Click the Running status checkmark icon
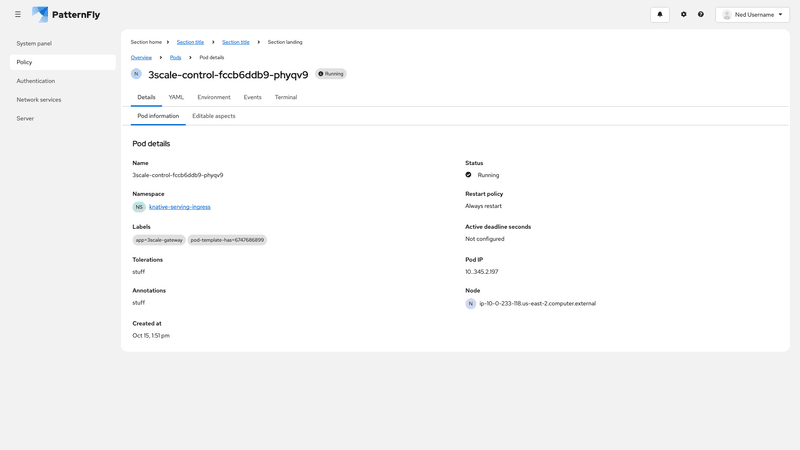The width and height of the screenshot is (800, 450). [468, 175]
